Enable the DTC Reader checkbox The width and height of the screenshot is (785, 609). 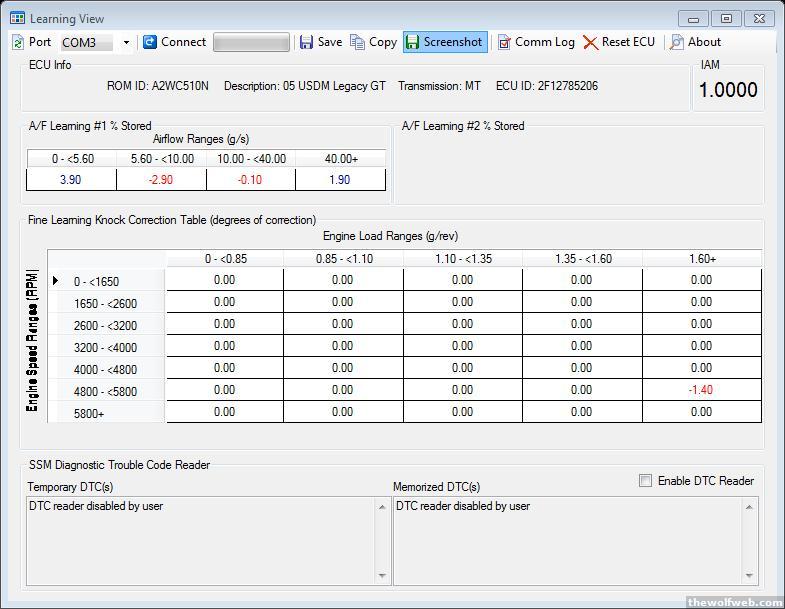pyautogui.click(x=645, y=481)
